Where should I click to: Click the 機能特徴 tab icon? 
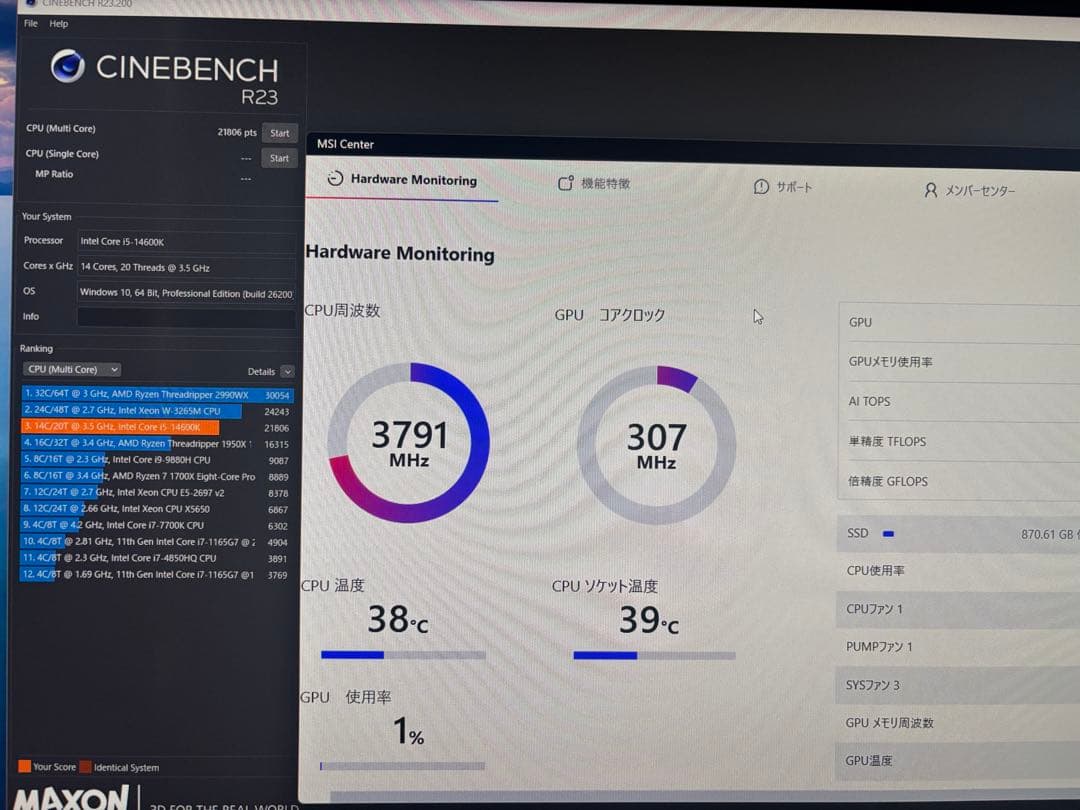click(x=566, y=184)
